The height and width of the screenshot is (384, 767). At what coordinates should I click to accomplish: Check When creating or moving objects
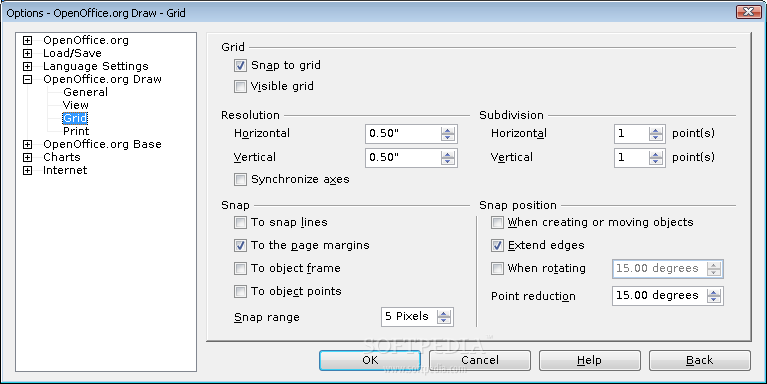(497, 223)
